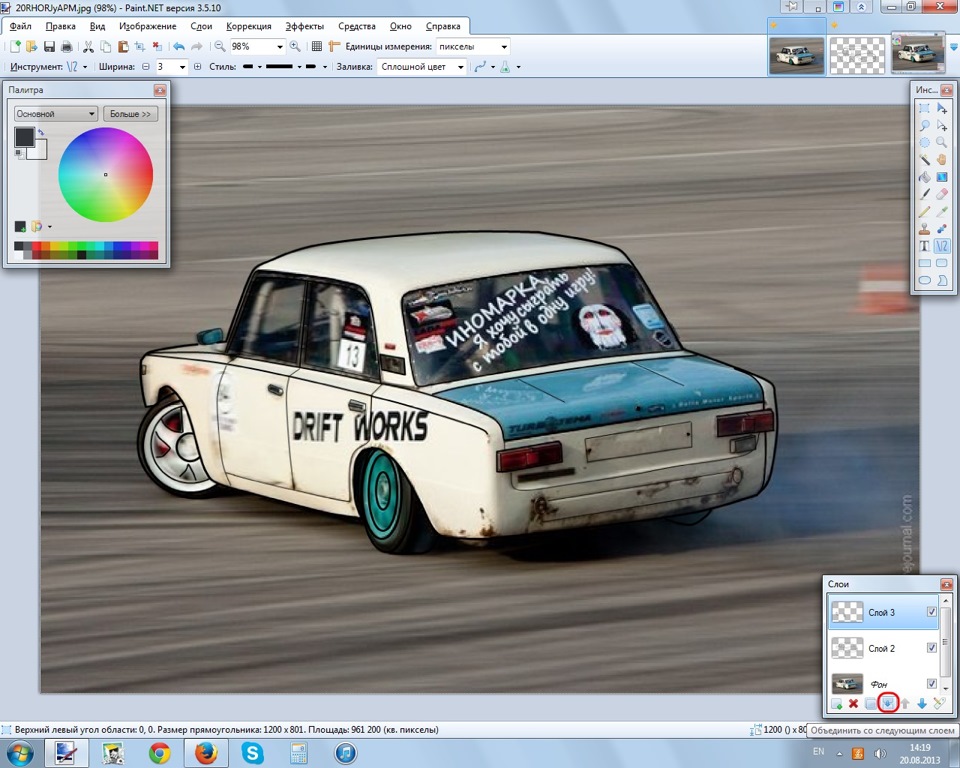The image size is (960, 768).
Task: Open the antialiasing mode dropdown
Action: (x=492, y=67)
